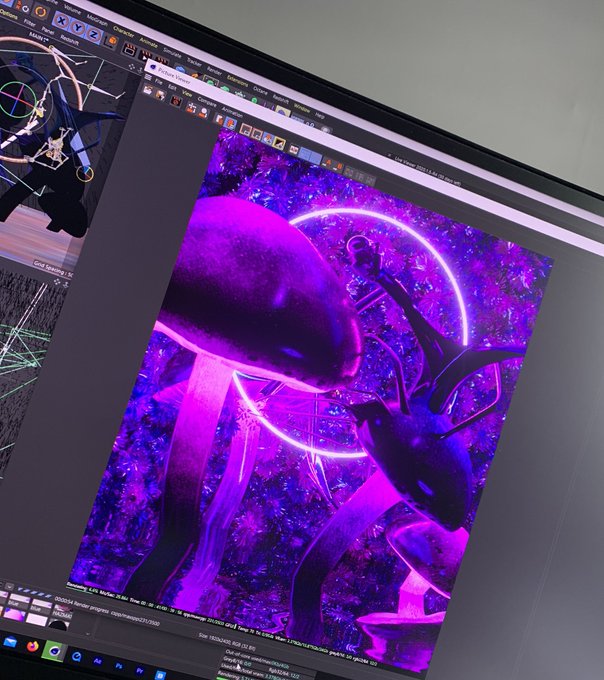
Task: Click Picture Viewer red channel icon
Action: (x=245, y=130)
